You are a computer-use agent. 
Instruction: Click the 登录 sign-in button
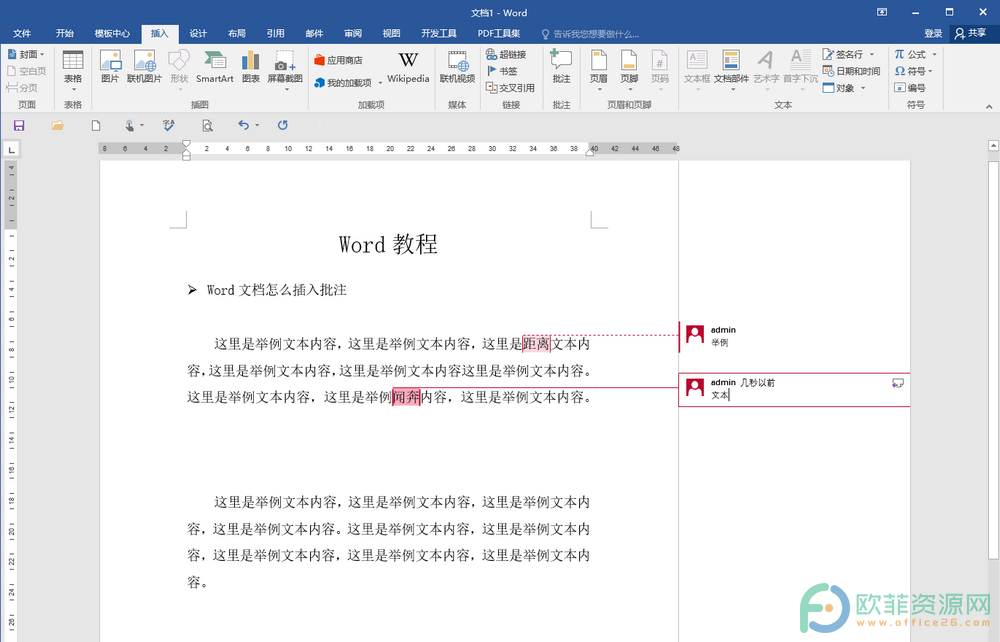(933, 33)
